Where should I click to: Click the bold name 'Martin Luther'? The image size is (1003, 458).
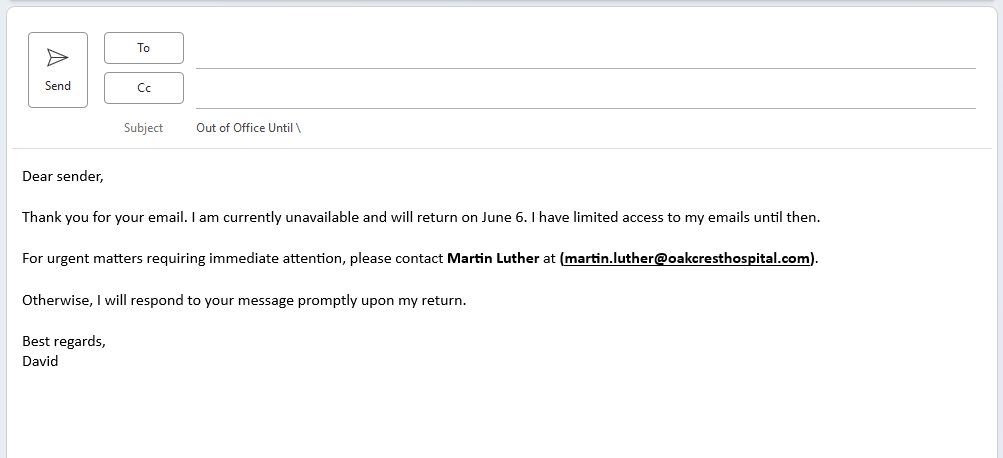[493, 258]
